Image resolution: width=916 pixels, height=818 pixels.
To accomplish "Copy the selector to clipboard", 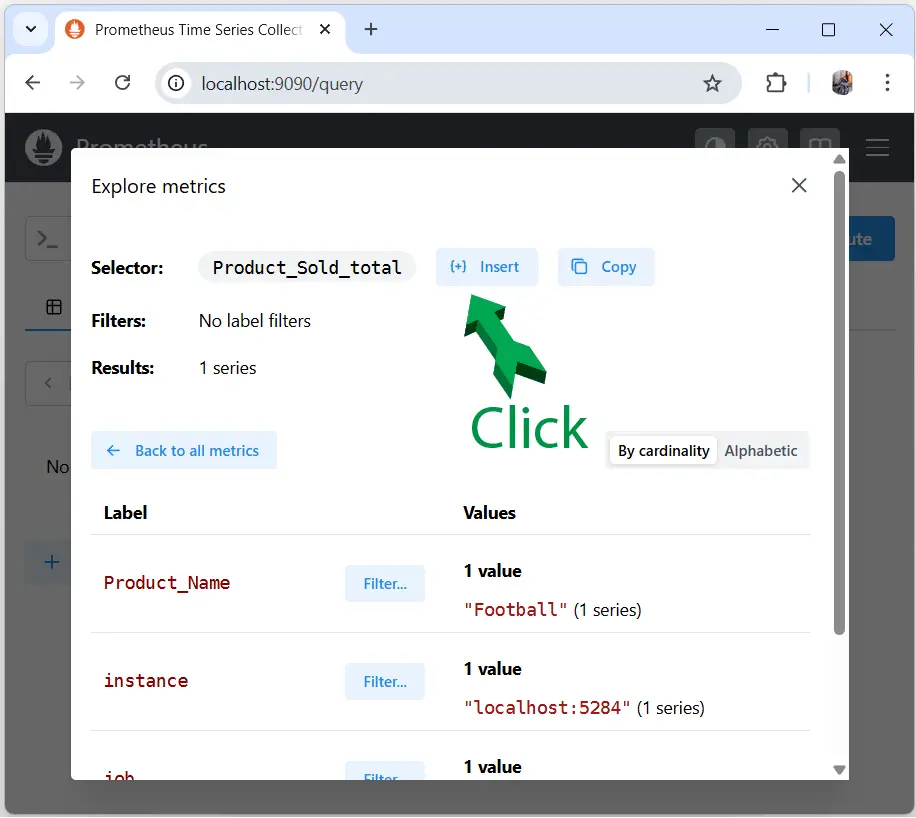I will (605, 267).
